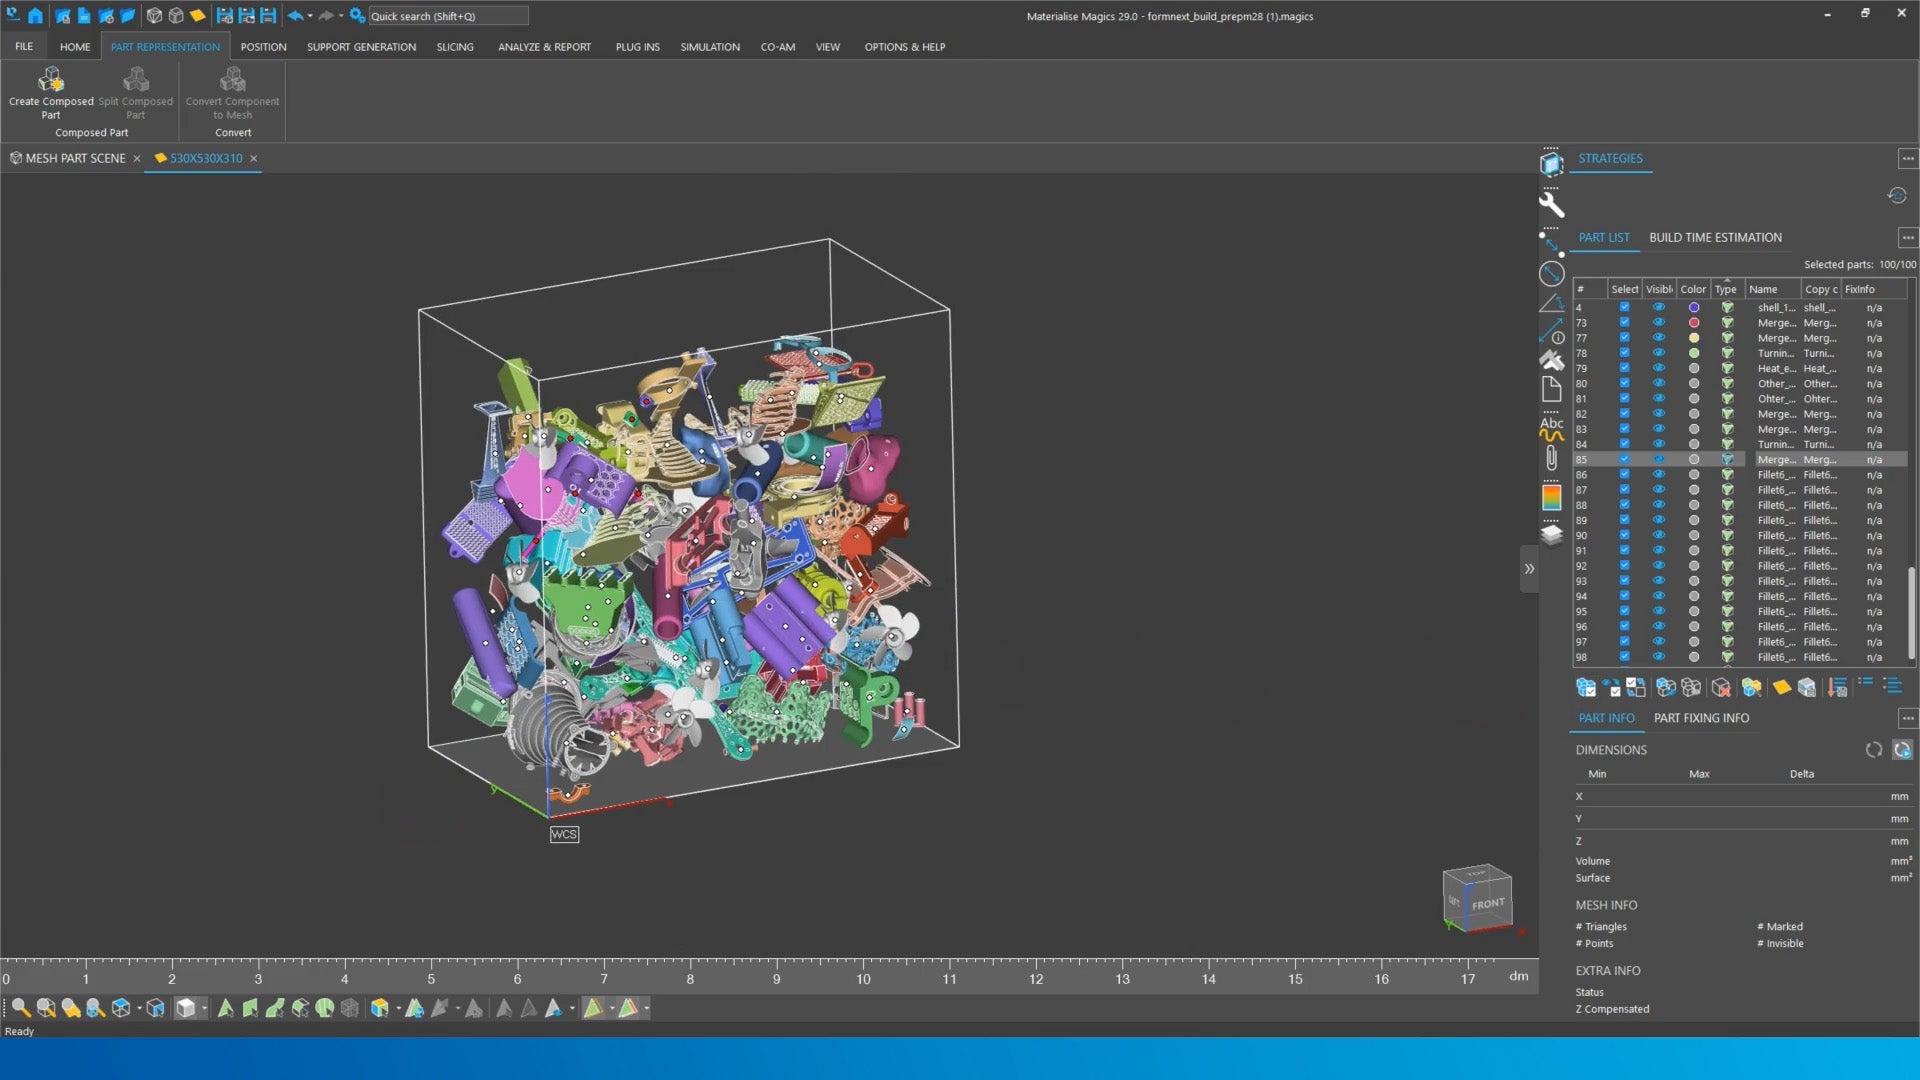
Task: Click the circle measurement tool icon
Action: (1551, 273)
